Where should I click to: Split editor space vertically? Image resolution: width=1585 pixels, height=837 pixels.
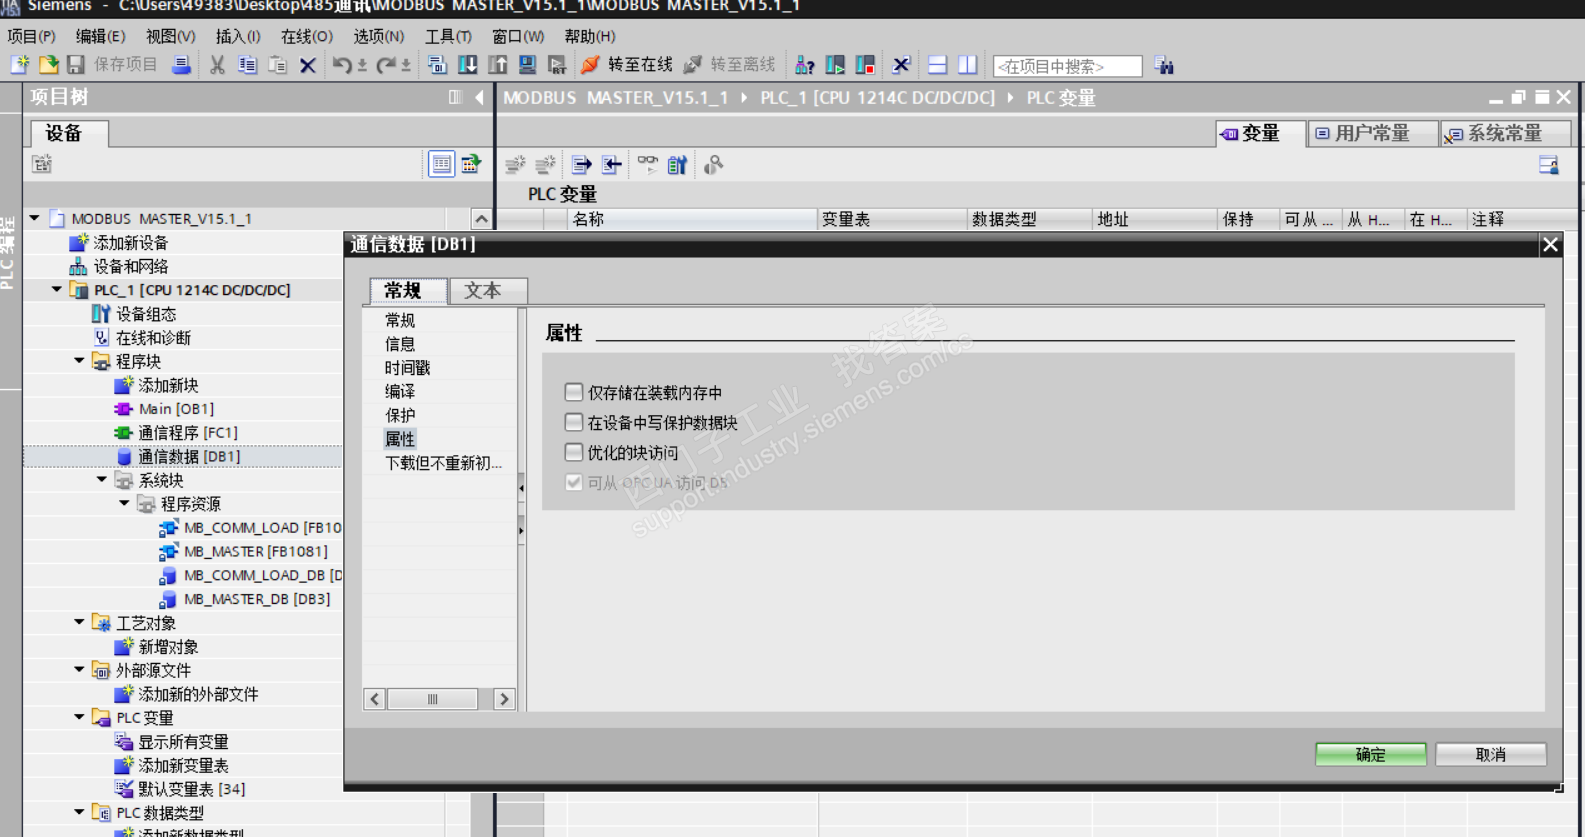pos(967,65)
